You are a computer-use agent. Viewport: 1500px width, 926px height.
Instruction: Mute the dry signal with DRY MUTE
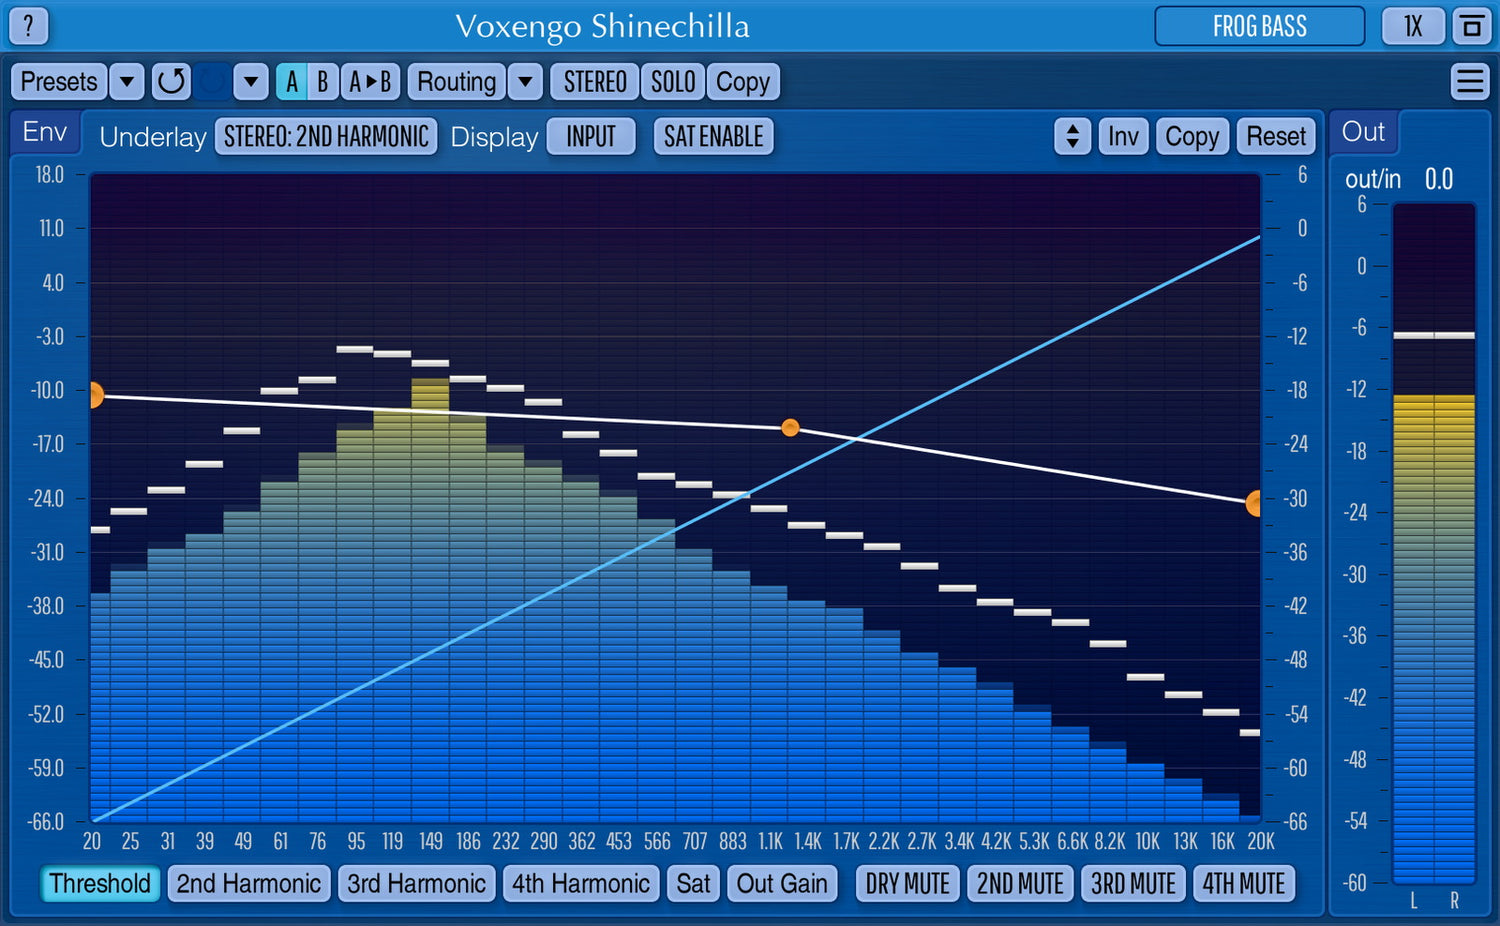tap(907, 884)
